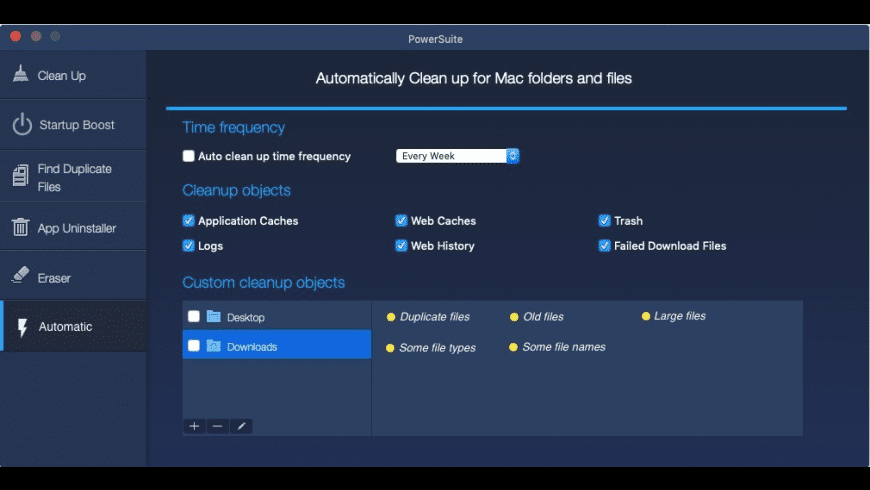Edit selected folder with pencil button
The width and height of the screenshot is (870, 490).
(241, 426)
